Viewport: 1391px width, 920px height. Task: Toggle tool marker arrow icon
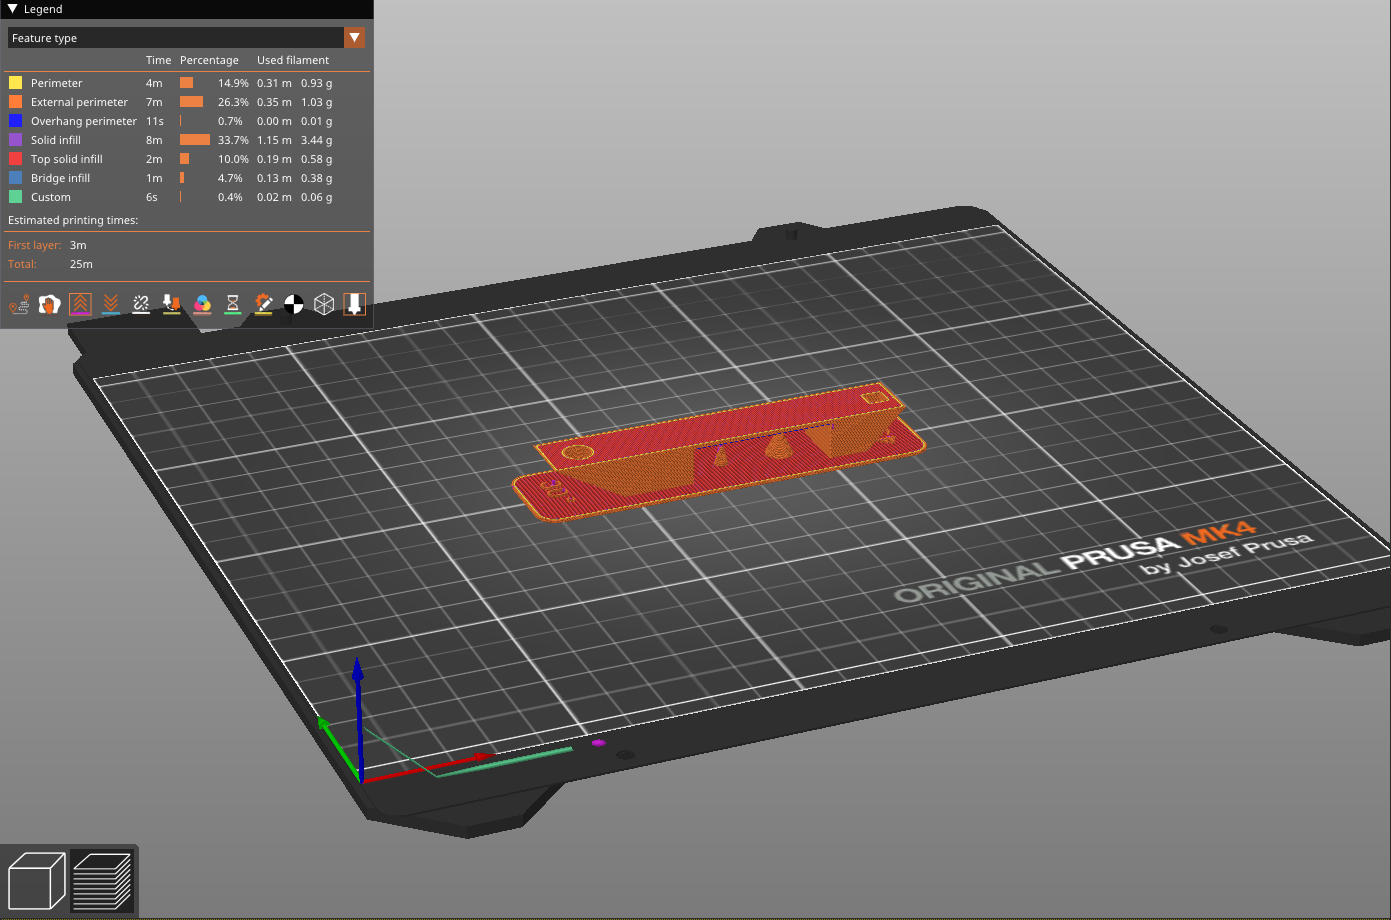tap(355, 304)
